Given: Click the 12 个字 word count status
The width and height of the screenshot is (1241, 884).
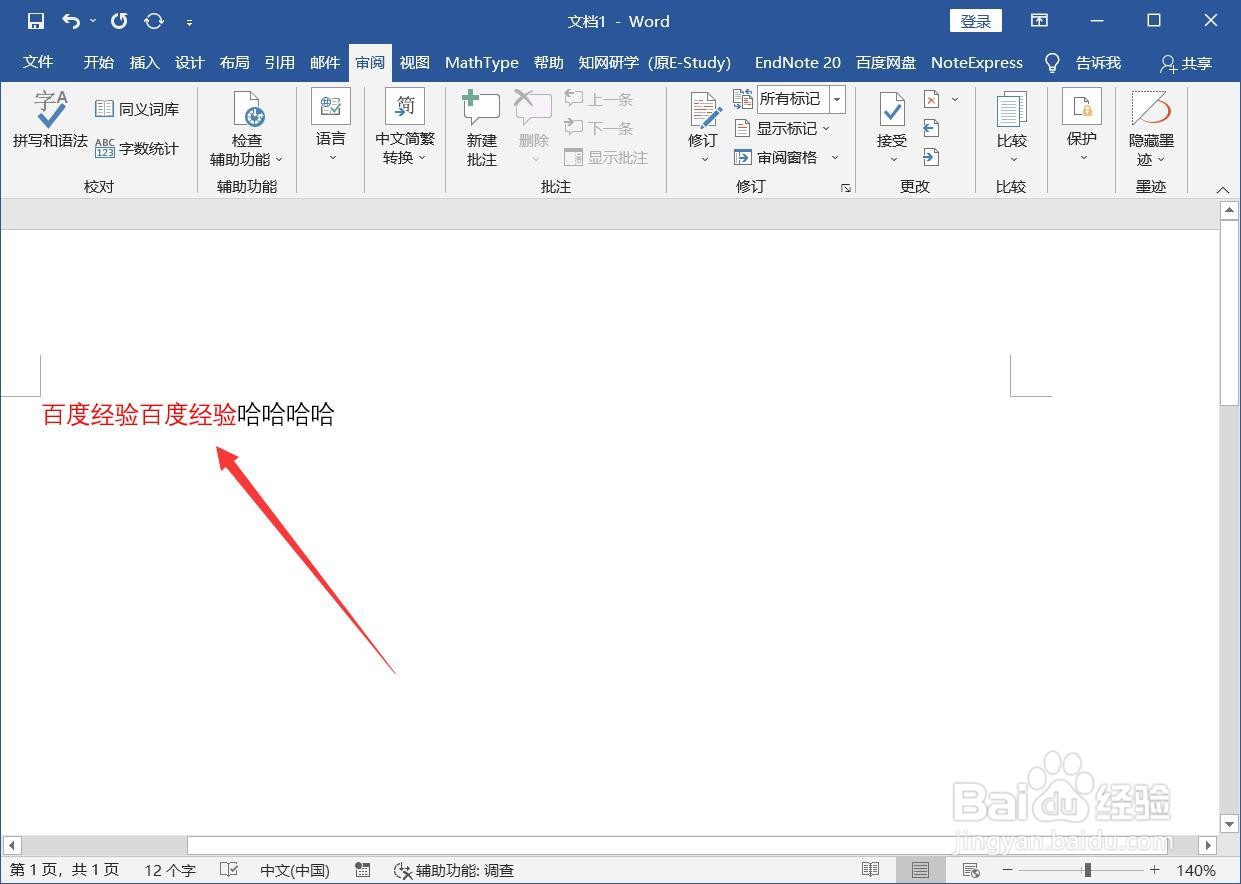Looking at the screenshot, I should click(170, 870).
